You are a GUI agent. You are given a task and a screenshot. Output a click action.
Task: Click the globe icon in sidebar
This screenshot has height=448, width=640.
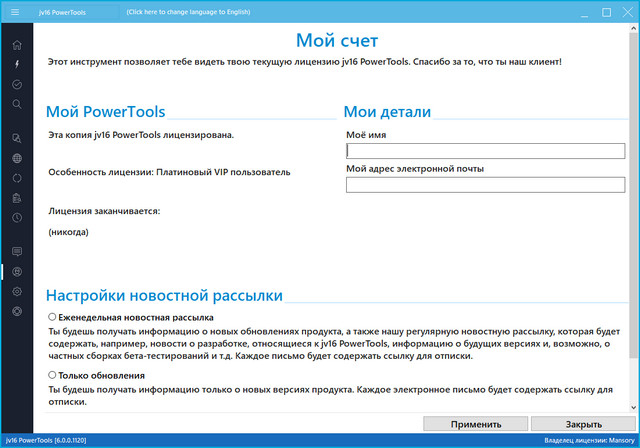click(x=16, y=158)
